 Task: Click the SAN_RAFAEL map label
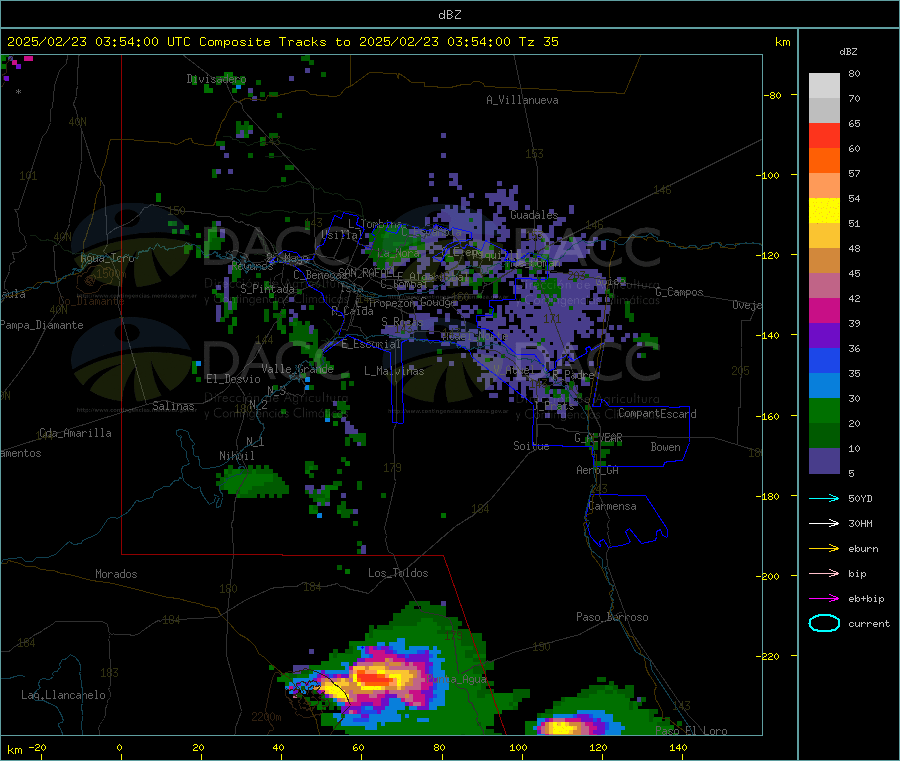[x=366, y=272]
